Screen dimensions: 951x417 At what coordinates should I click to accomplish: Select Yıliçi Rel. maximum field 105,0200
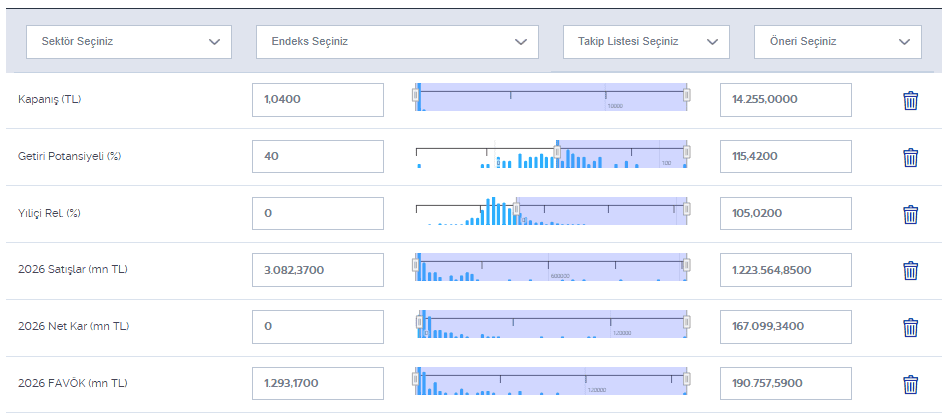tap(785, 214)
